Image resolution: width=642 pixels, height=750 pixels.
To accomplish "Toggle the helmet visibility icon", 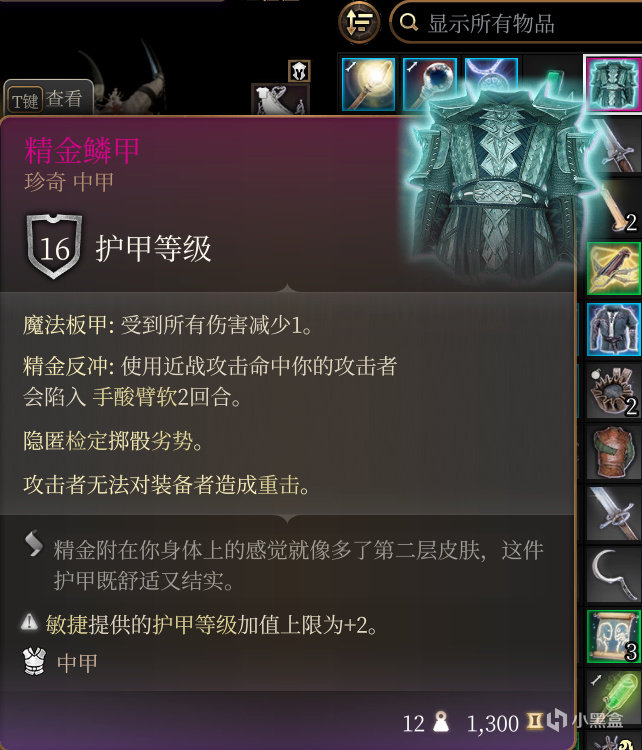I will click(x=299, y=71).
